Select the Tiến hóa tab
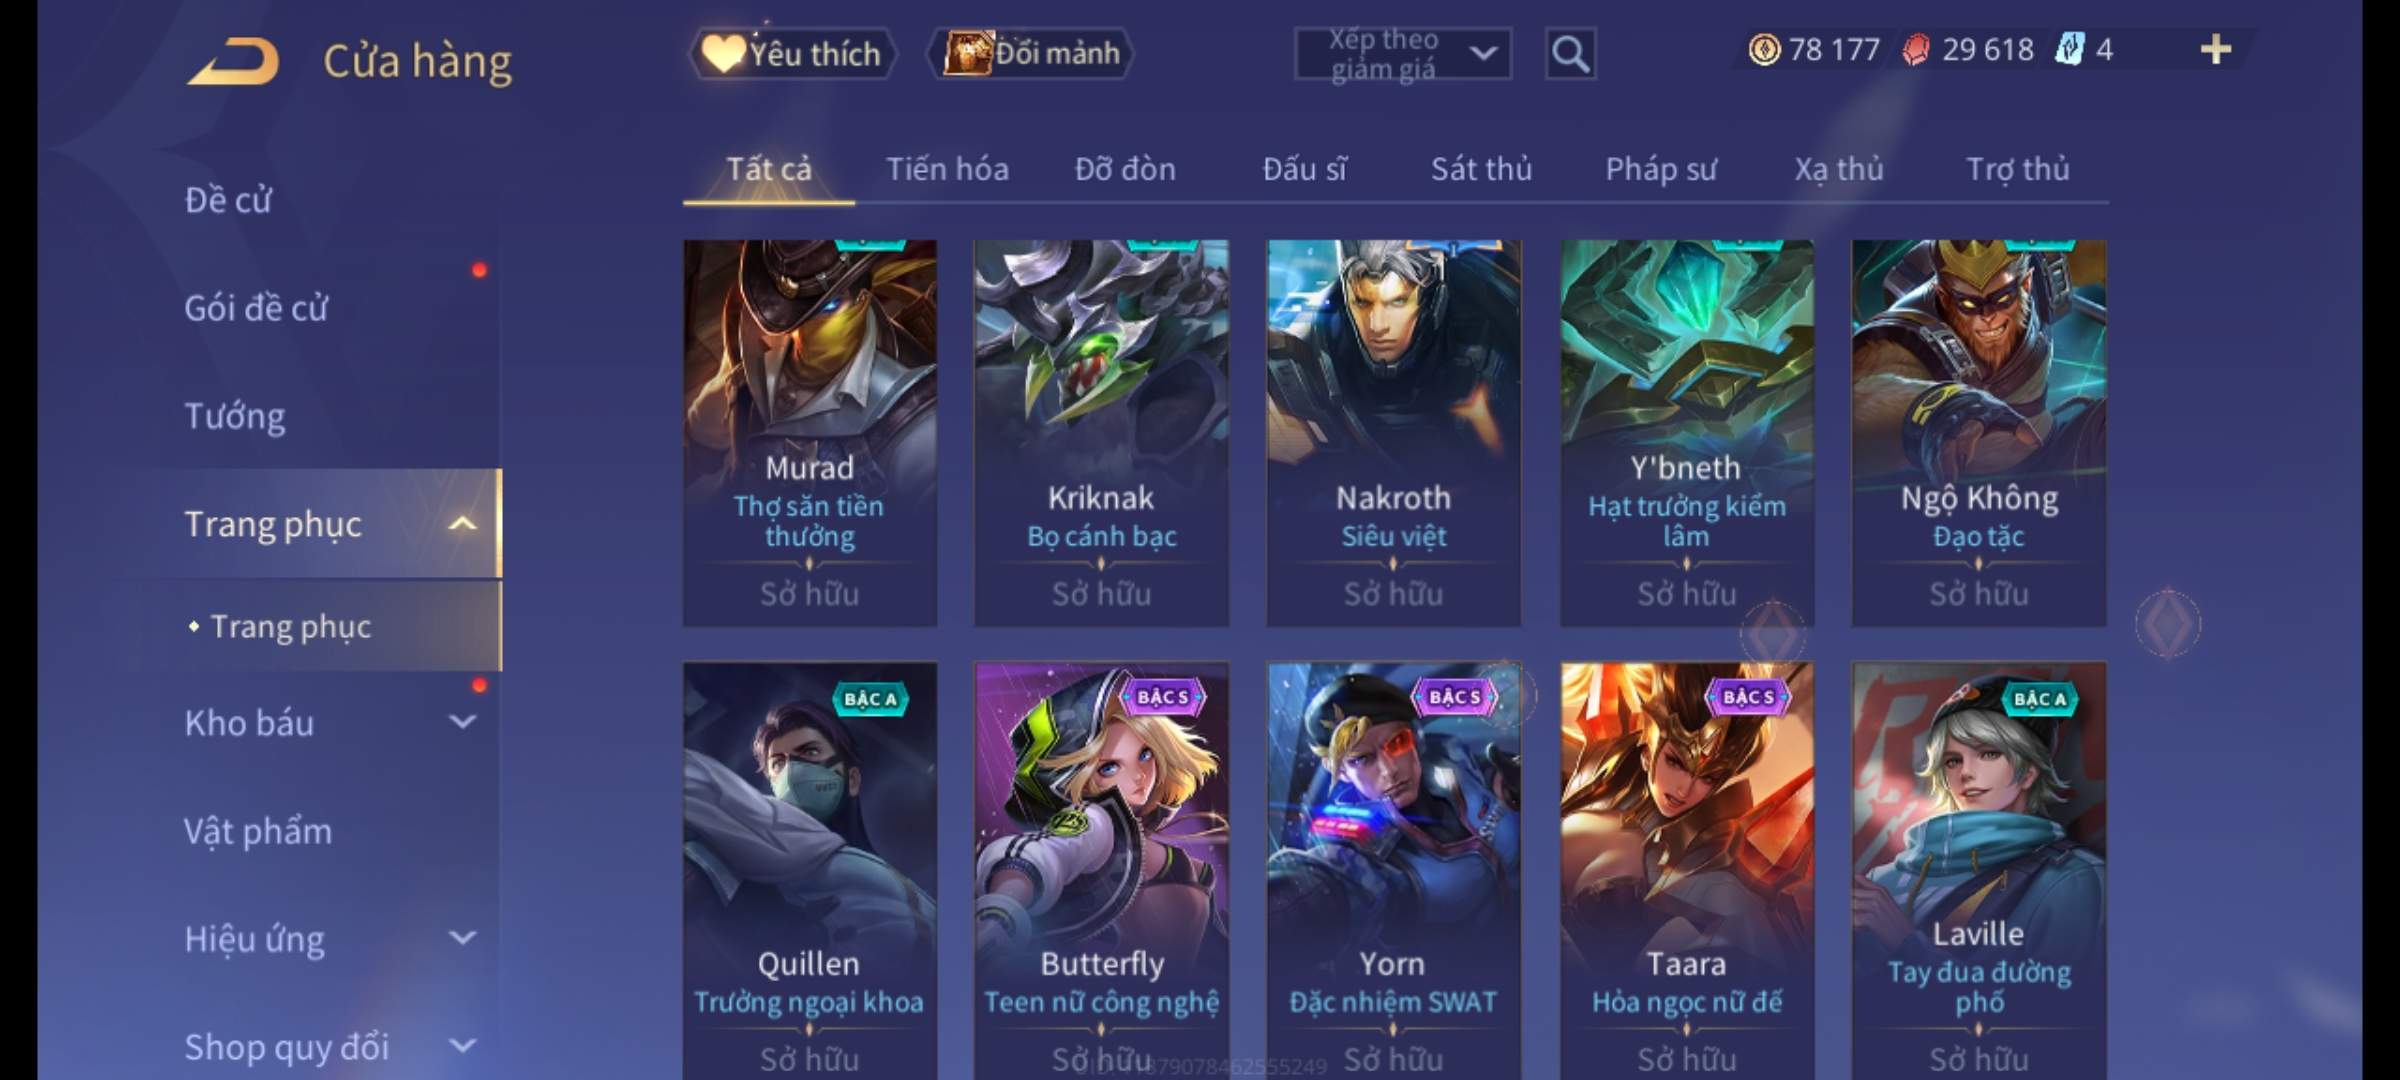 tap(947, 169)
